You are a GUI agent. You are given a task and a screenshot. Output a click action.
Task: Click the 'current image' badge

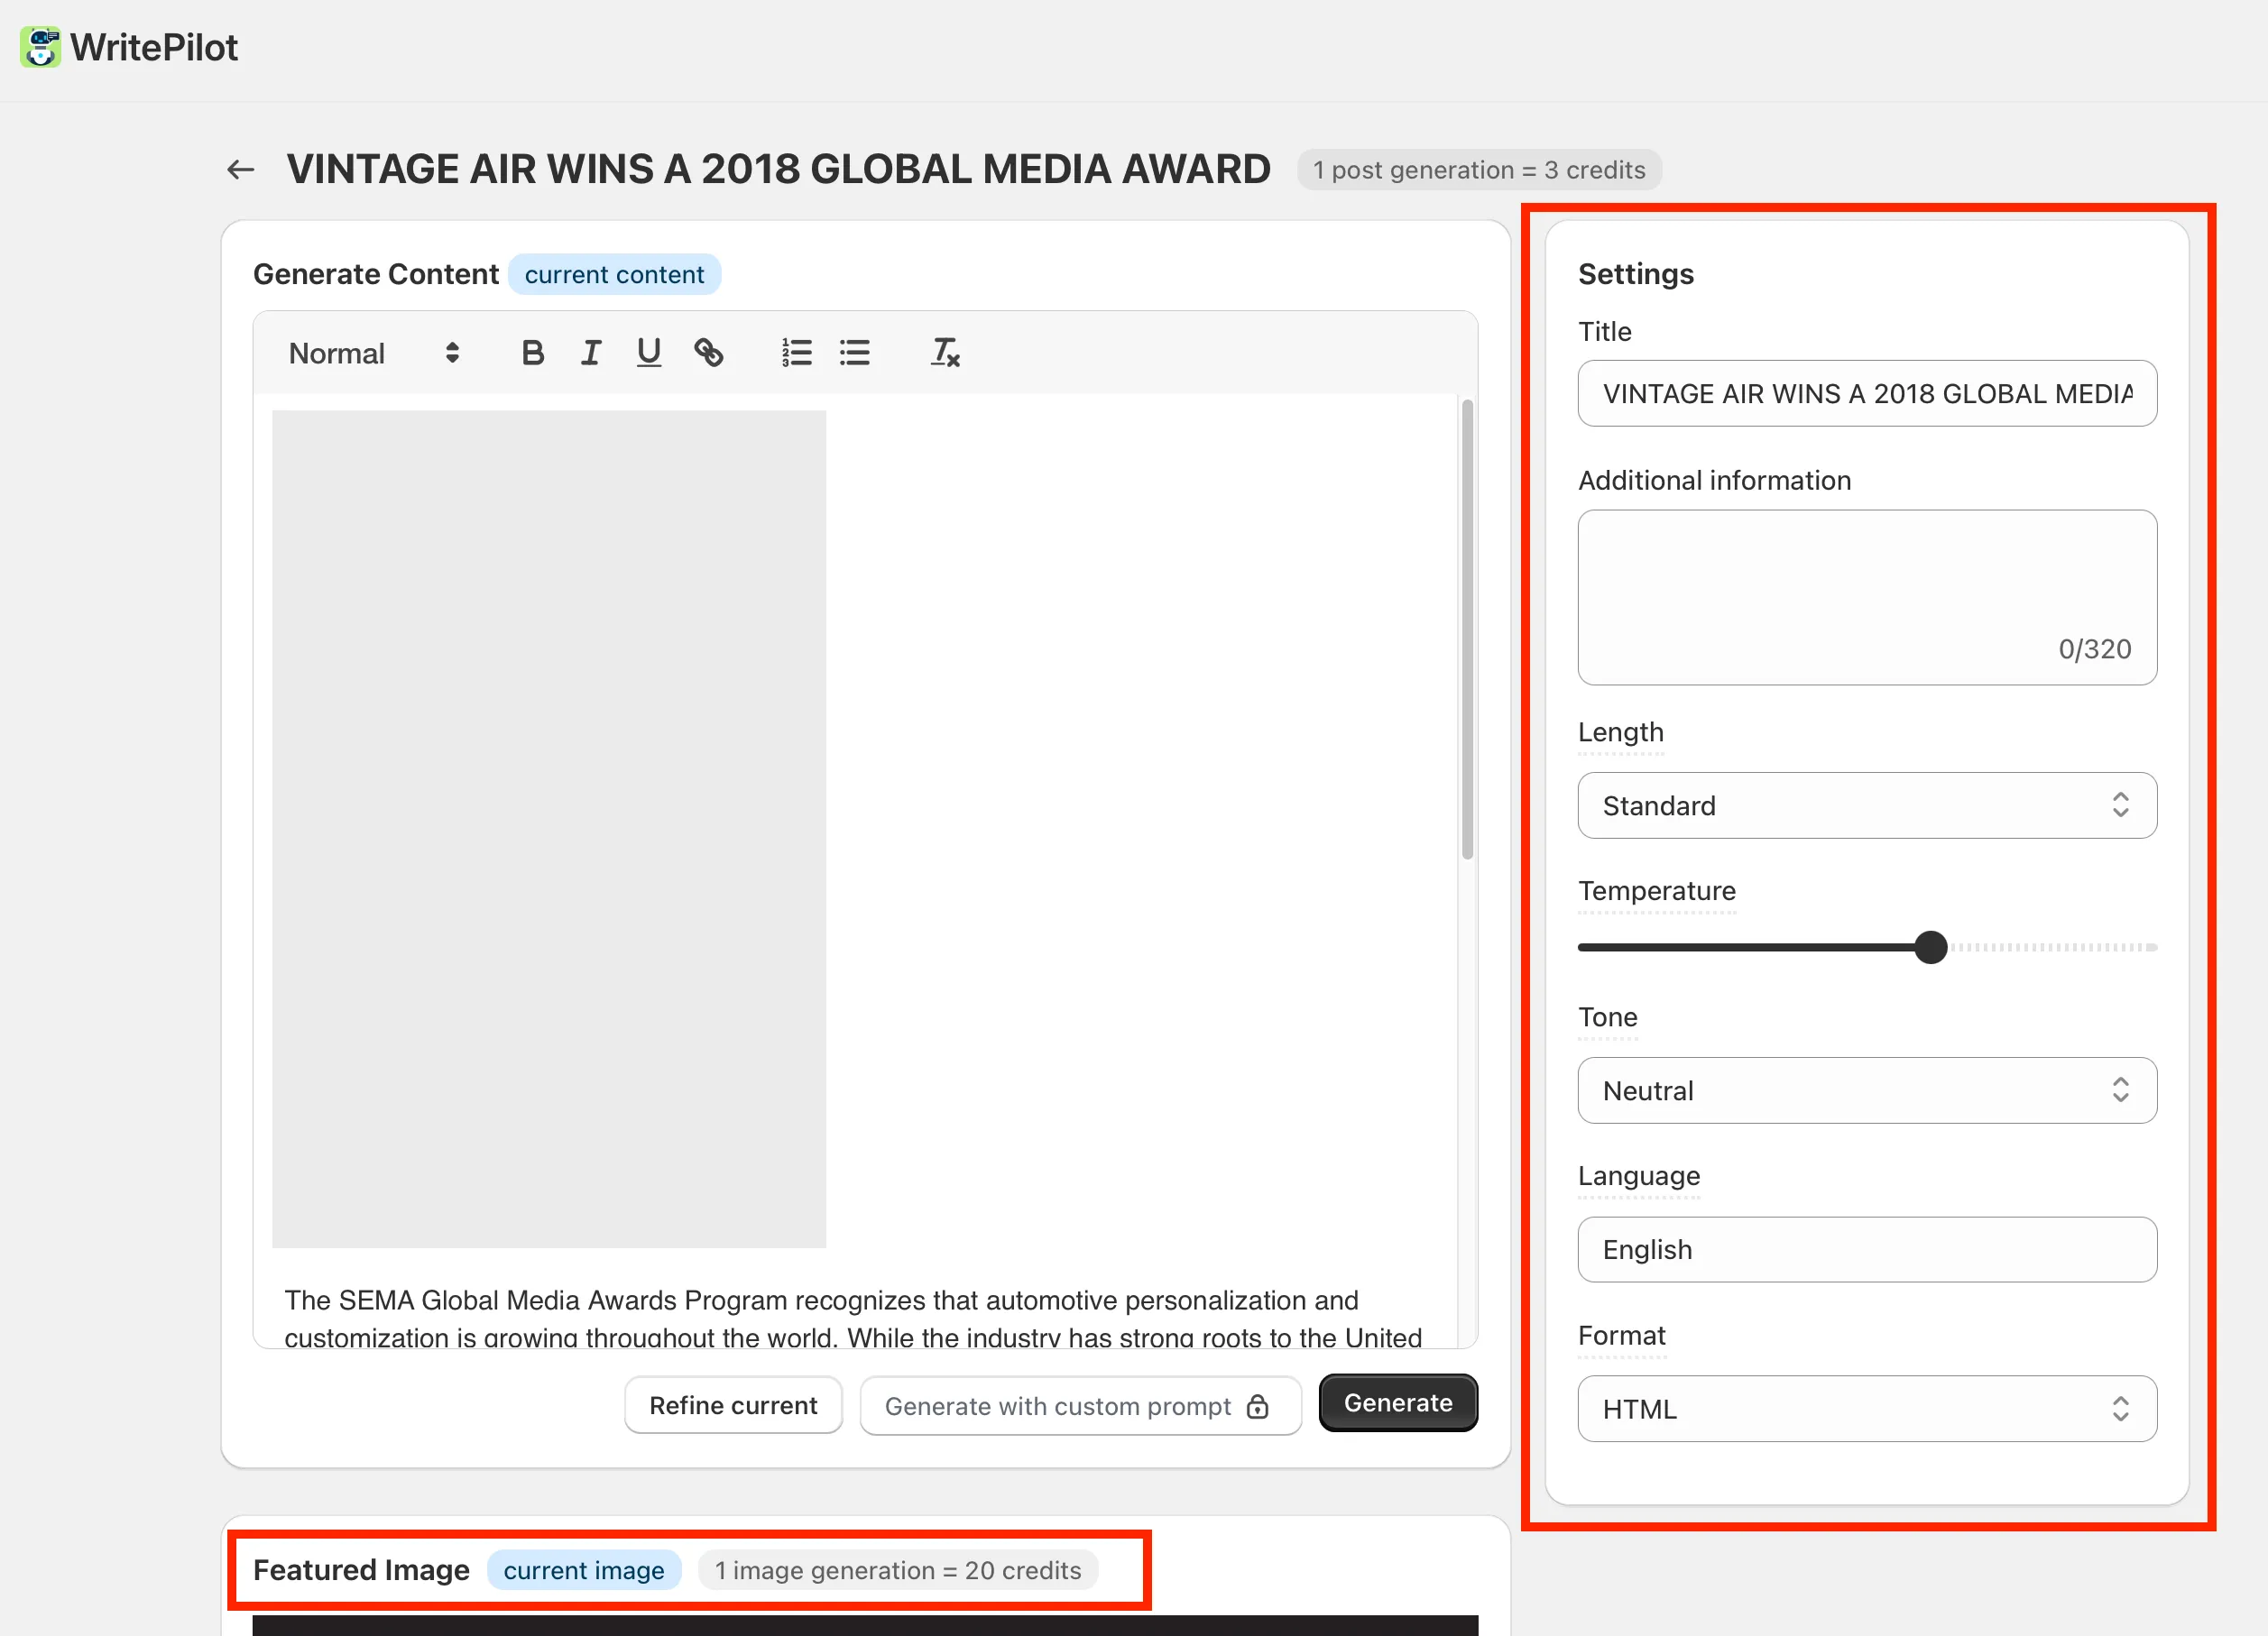tap(583, 1570)
